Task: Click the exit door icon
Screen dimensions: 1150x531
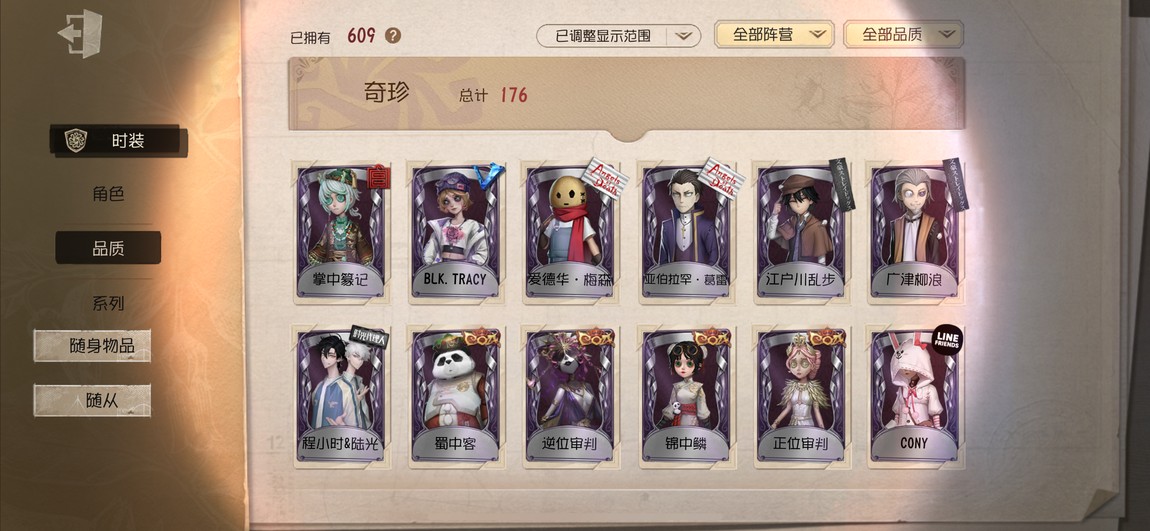Action: (x=80, y=34)
